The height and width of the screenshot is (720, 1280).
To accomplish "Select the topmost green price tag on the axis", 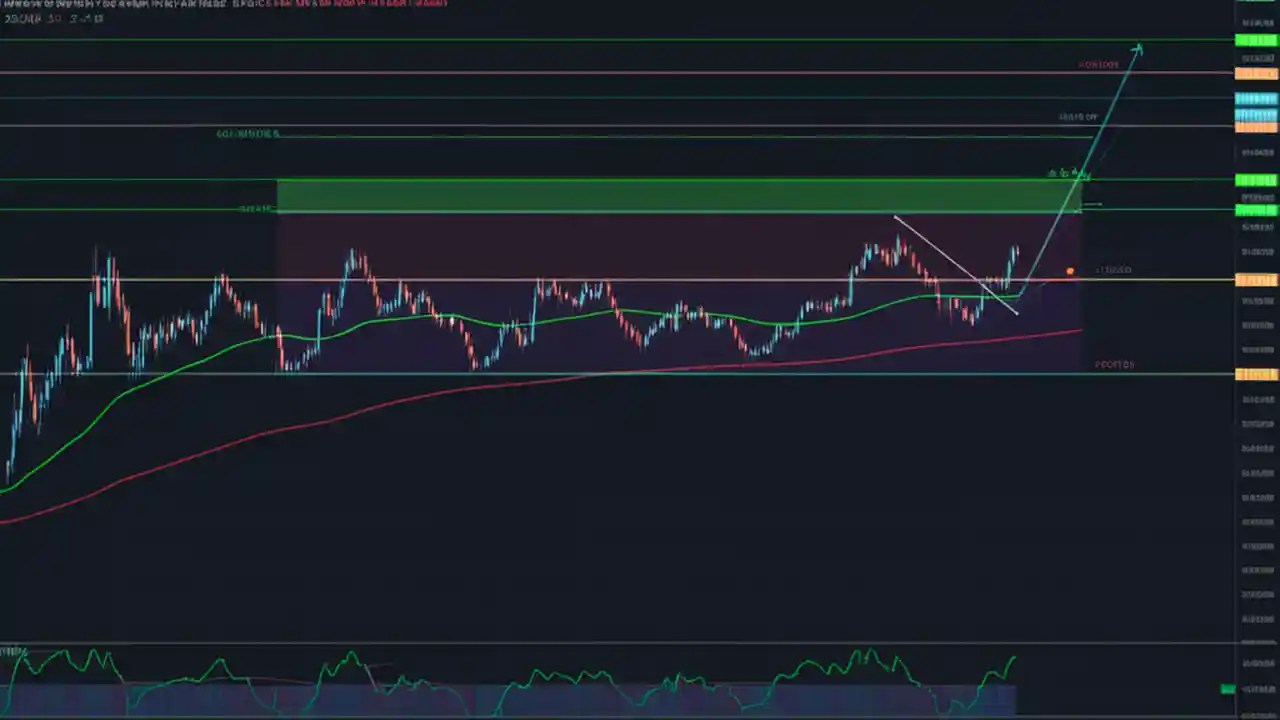I will (x=1255, y=40).
